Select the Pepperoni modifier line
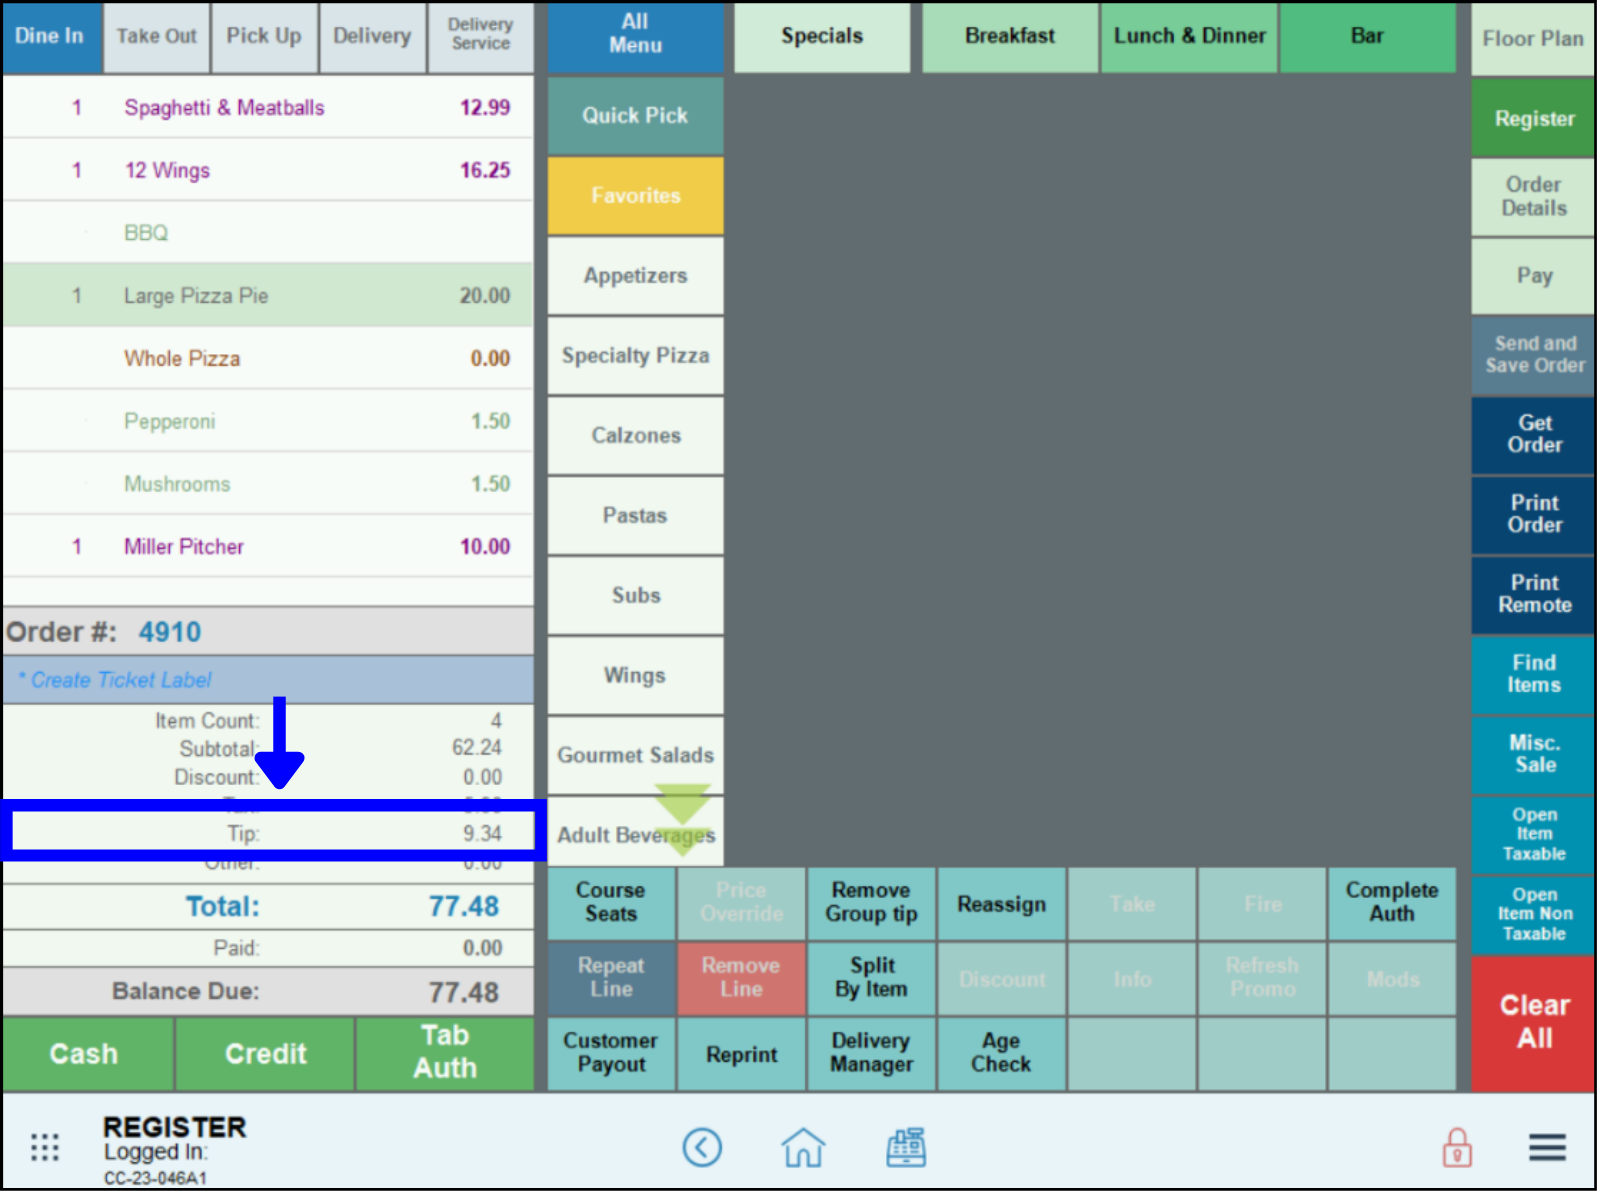1600x1194 pixels. [x=267, y=422]
